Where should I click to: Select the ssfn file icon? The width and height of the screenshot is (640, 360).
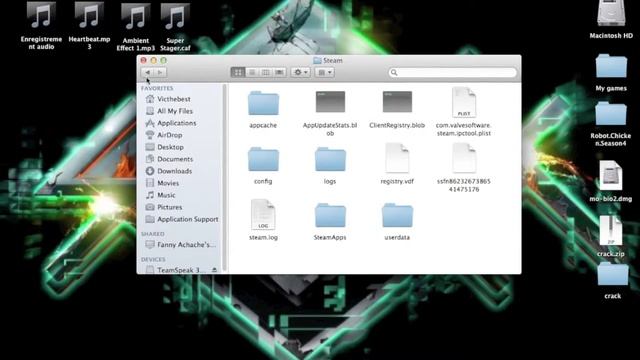click(464, 158)
